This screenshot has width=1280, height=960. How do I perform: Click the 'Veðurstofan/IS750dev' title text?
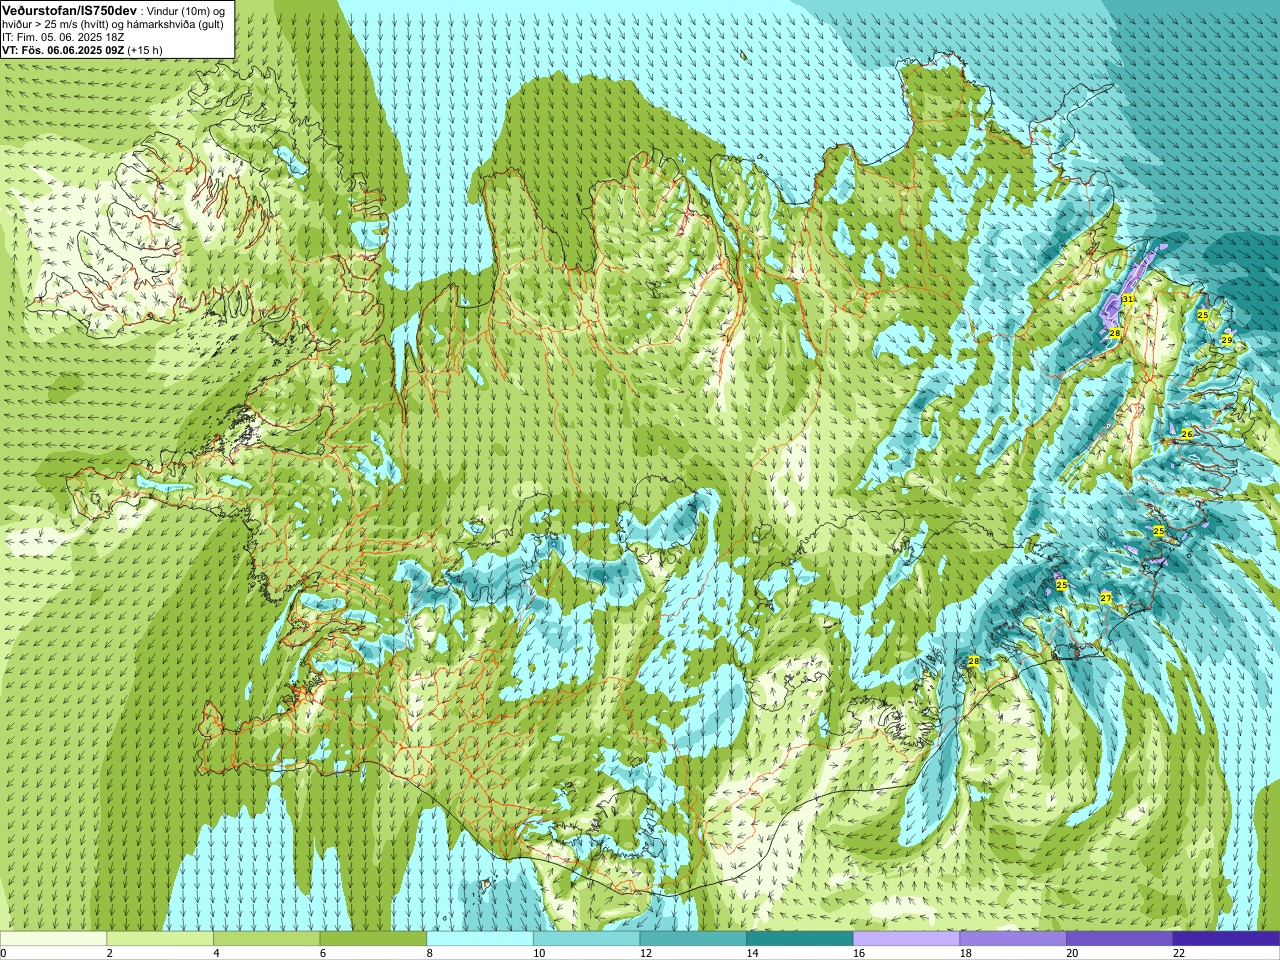tap(70, 10)
